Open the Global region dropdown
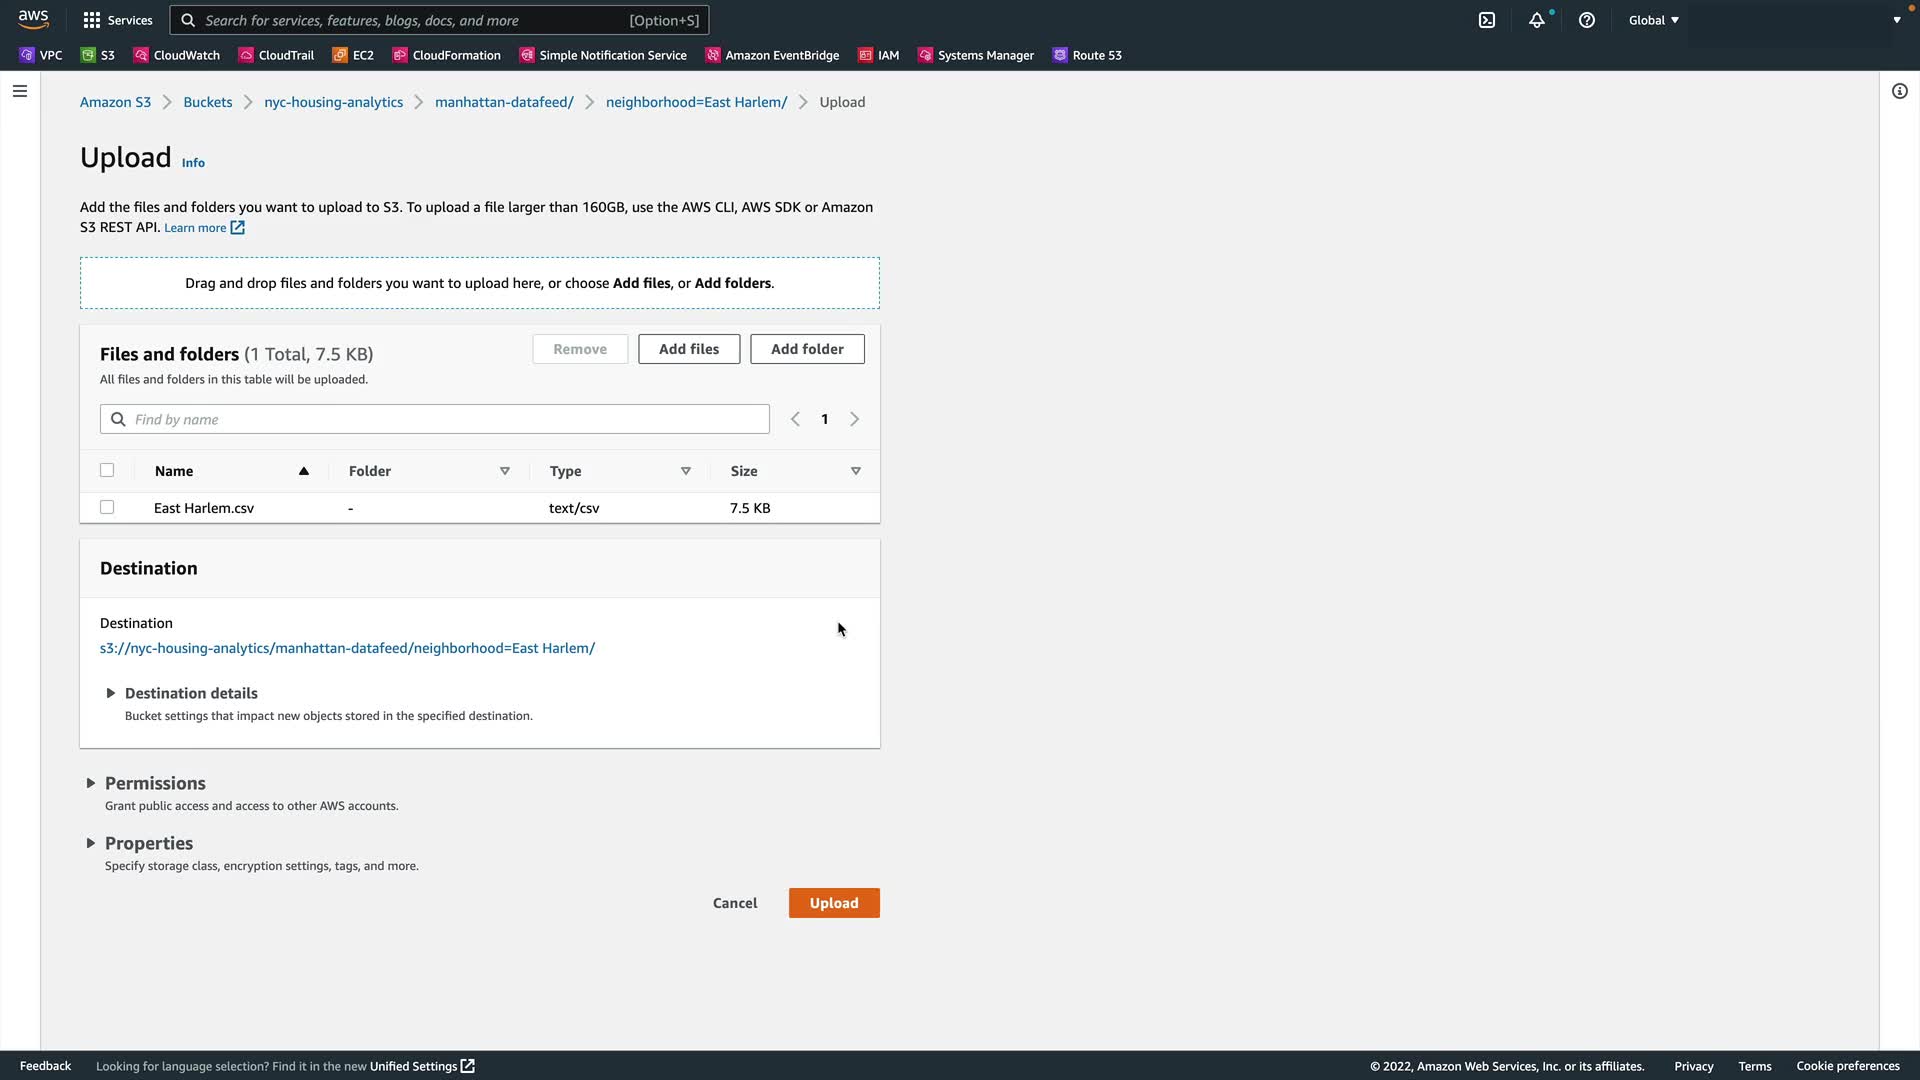Image resolution: width=1920 pixels, height=1080 pixels. tap(1653, 20)
